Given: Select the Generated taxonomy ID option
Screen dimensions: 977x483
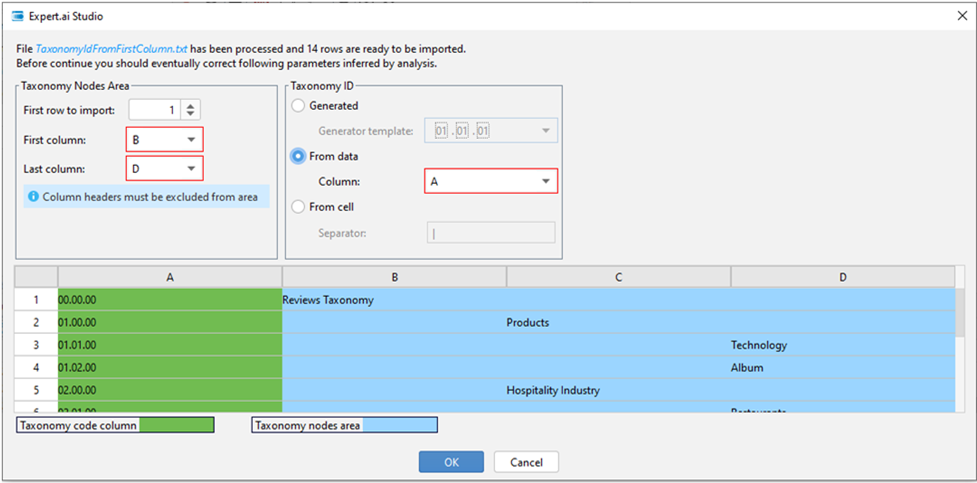Looking at the screenshot, I should pyautogui.click(x=298, y=105).
